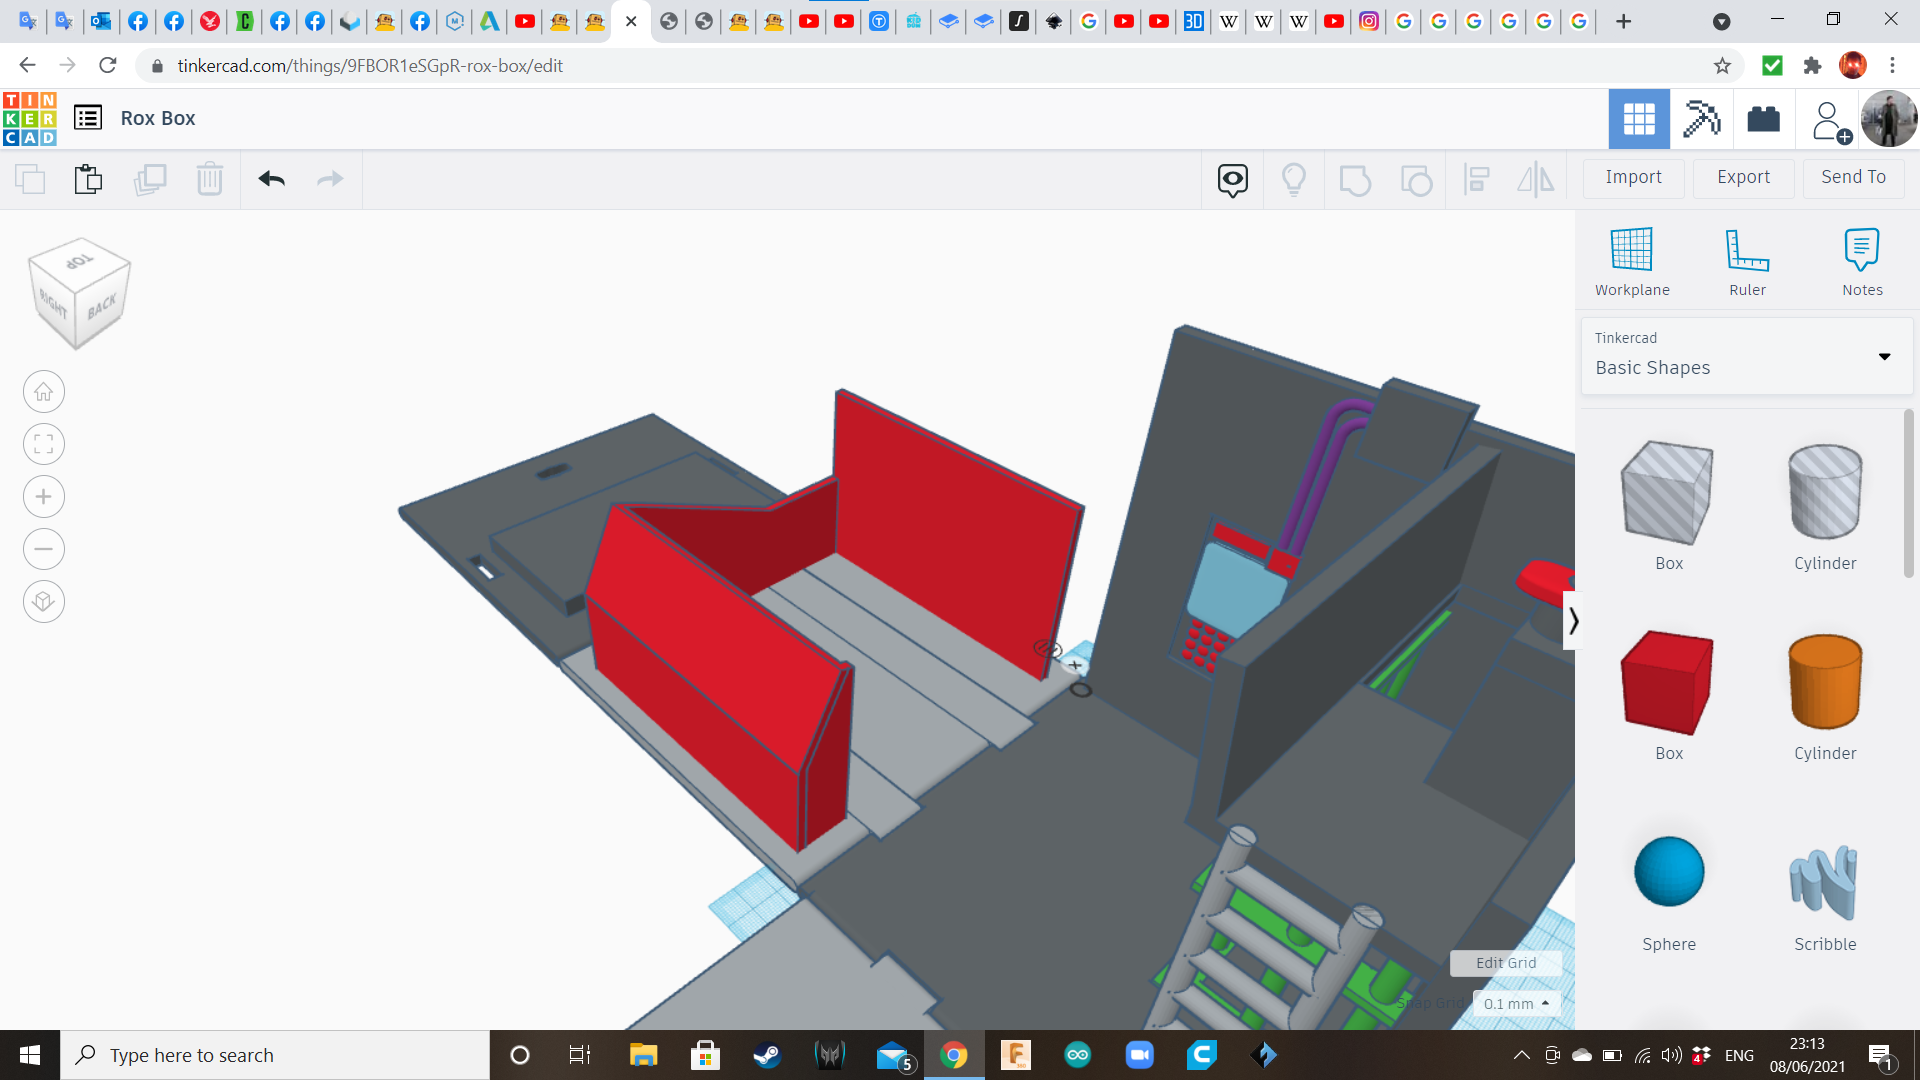Click the Home view button

(x=44, y=392)
